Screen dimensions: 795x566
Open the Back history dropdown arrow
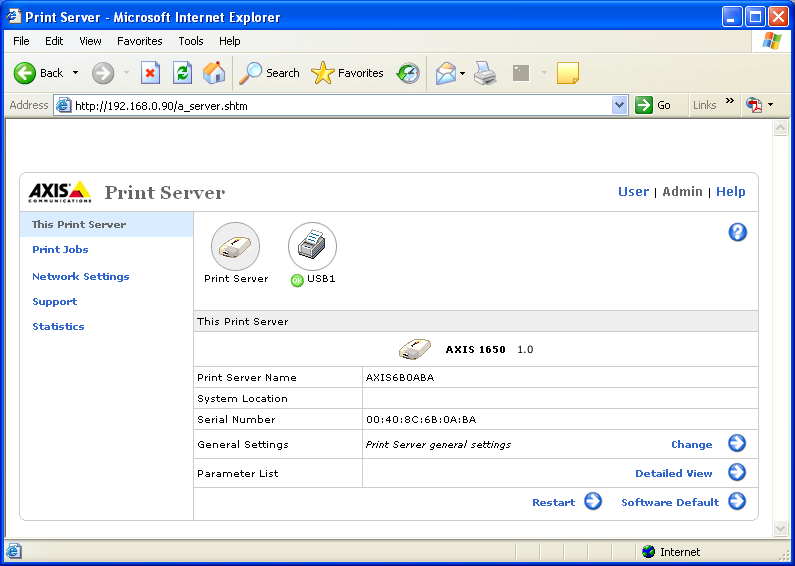click(x=76, y=73)
